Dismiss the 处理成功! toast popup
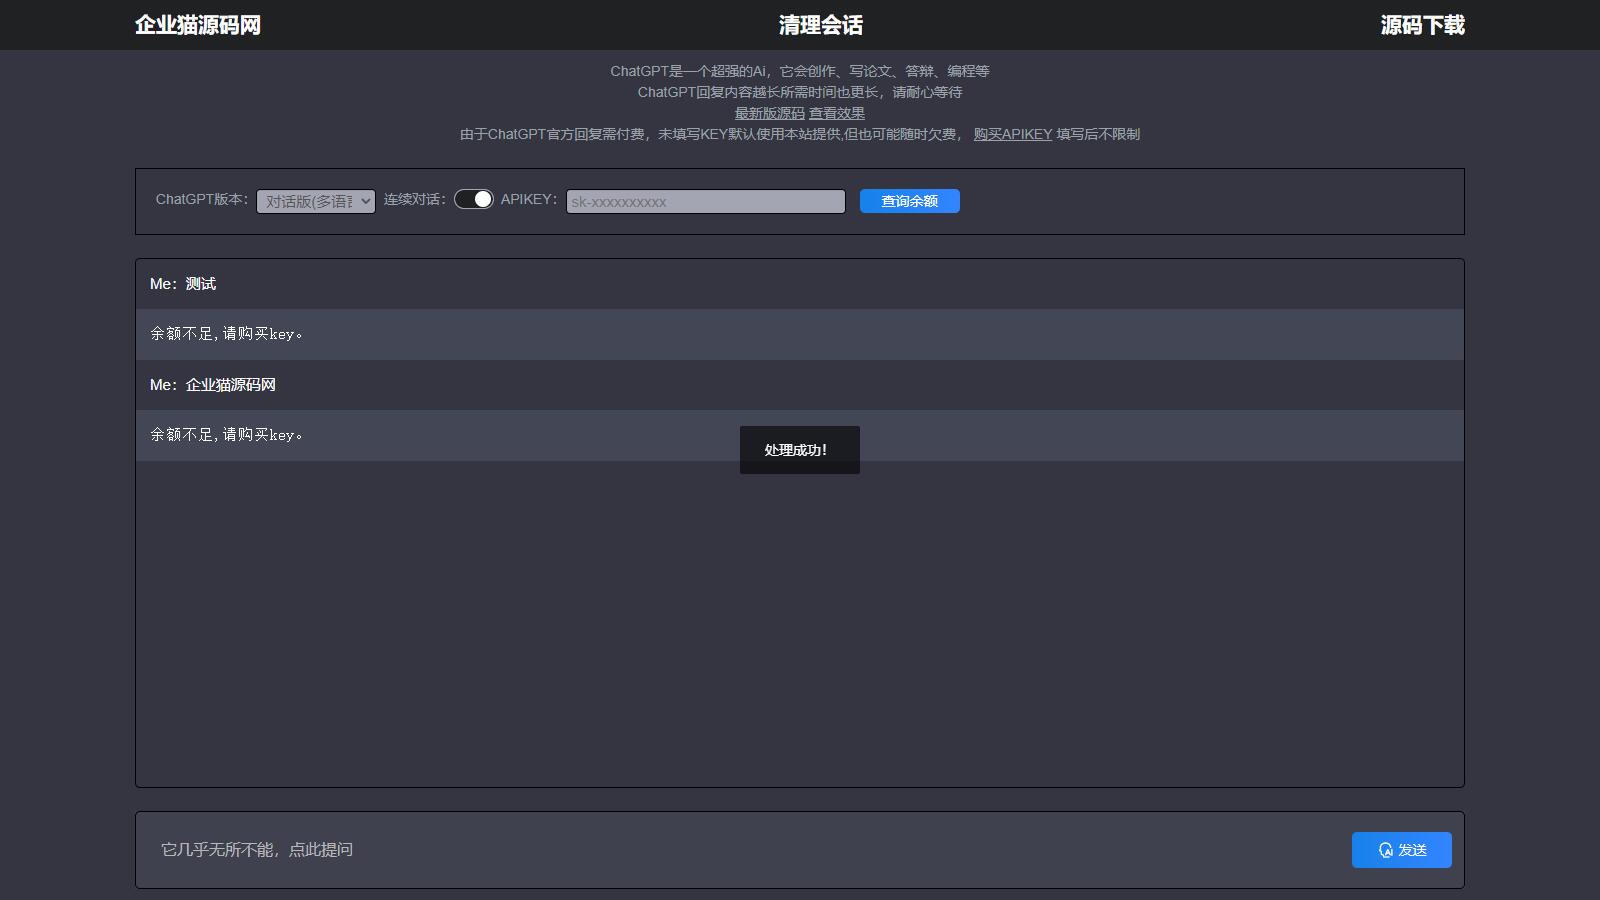1600x900 pixels. pos(799,450)
